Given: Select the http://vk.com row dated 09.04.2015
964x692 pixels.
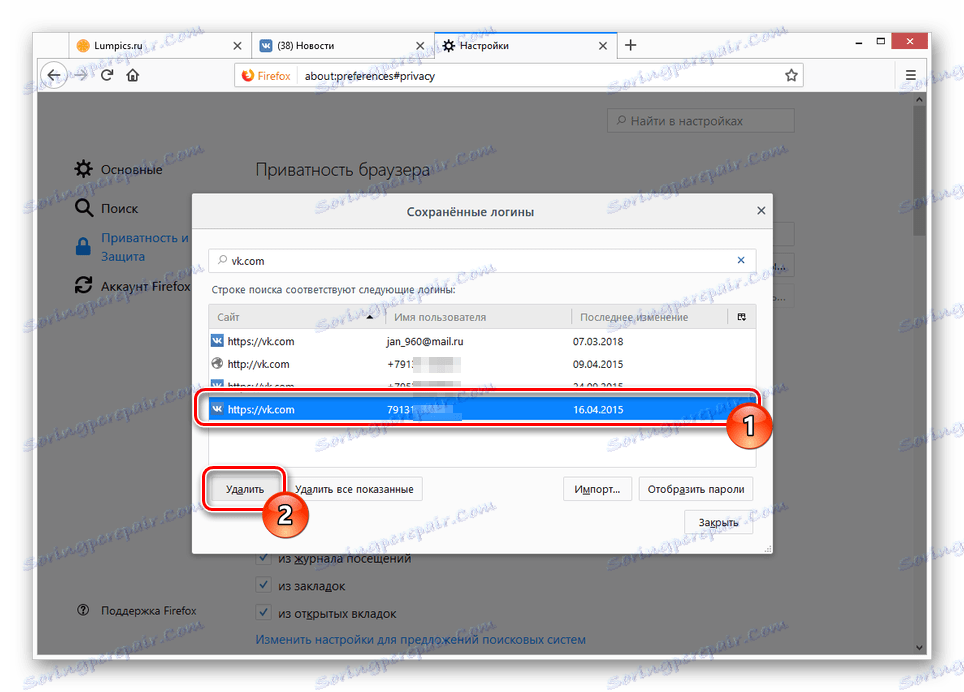Looking at the screenshot, I should [x=482, y=364].
